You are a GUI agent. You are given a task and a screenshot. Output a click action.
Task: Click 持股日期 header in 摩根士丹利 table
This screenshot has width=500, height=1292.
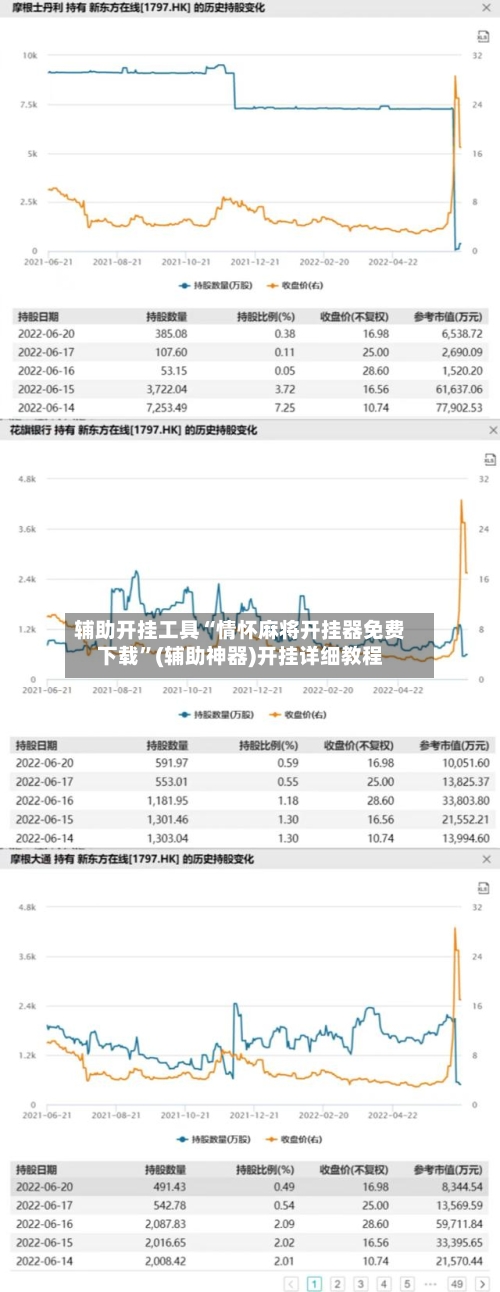[38, 317]
